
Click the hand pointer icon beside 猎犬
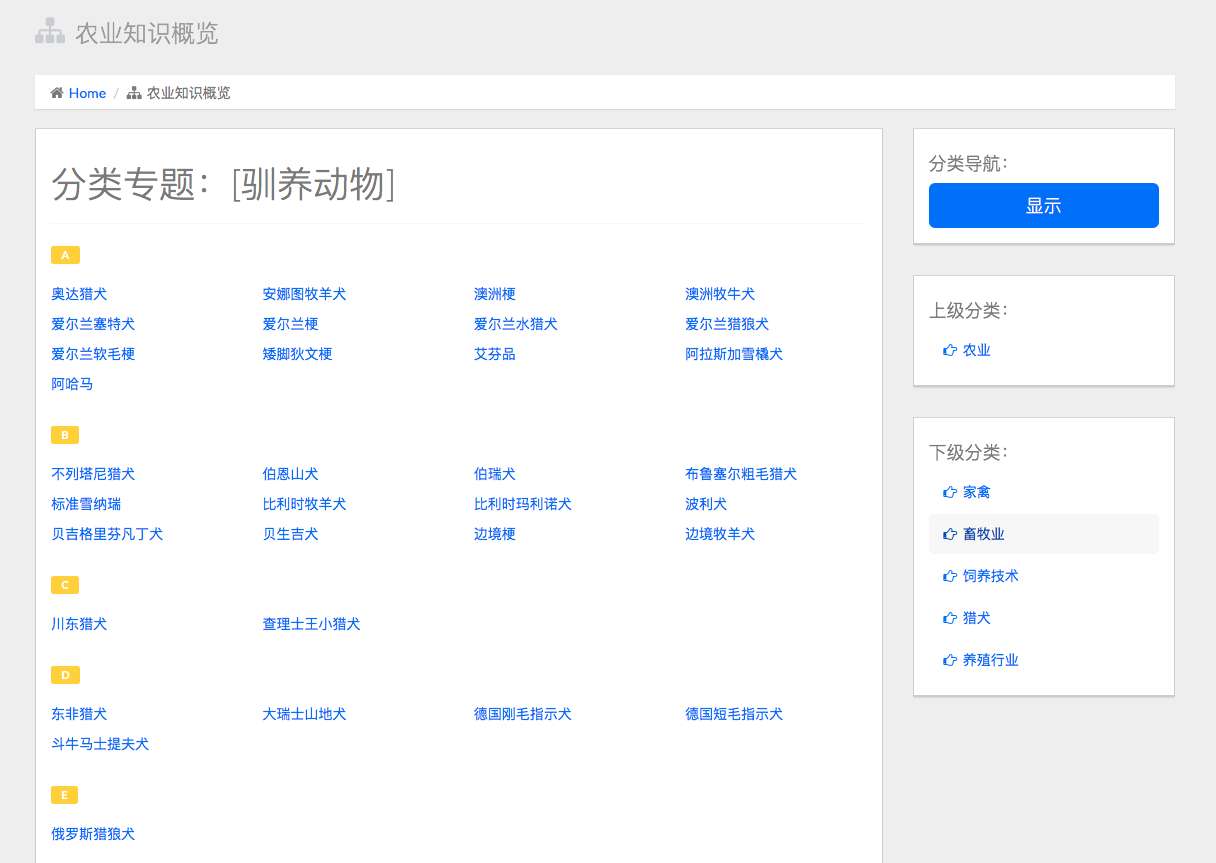click(x=949, y=618)
